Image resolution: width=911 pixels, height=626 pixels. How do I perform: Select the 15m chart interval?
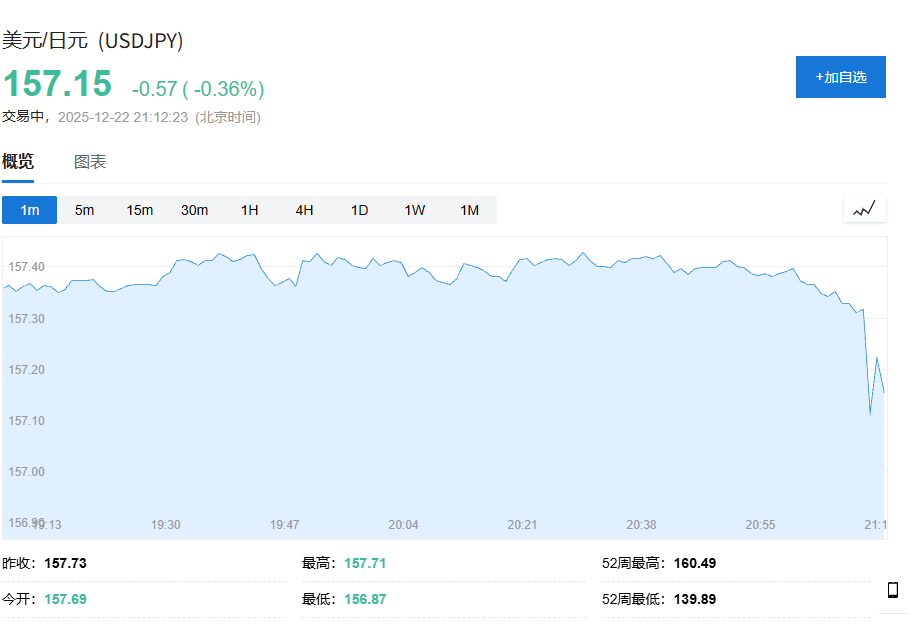click(140, 210)
